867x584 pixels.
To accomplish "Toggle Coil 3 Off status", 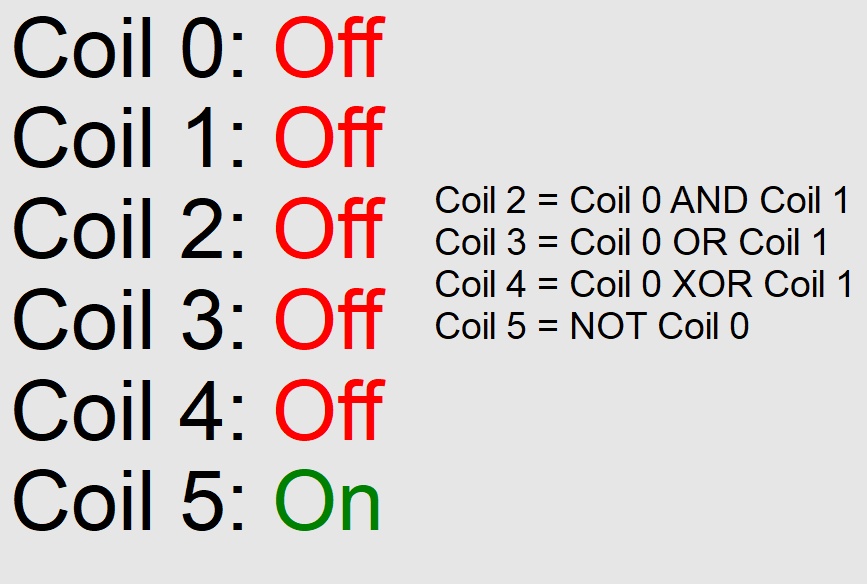I will pos(327,321).
